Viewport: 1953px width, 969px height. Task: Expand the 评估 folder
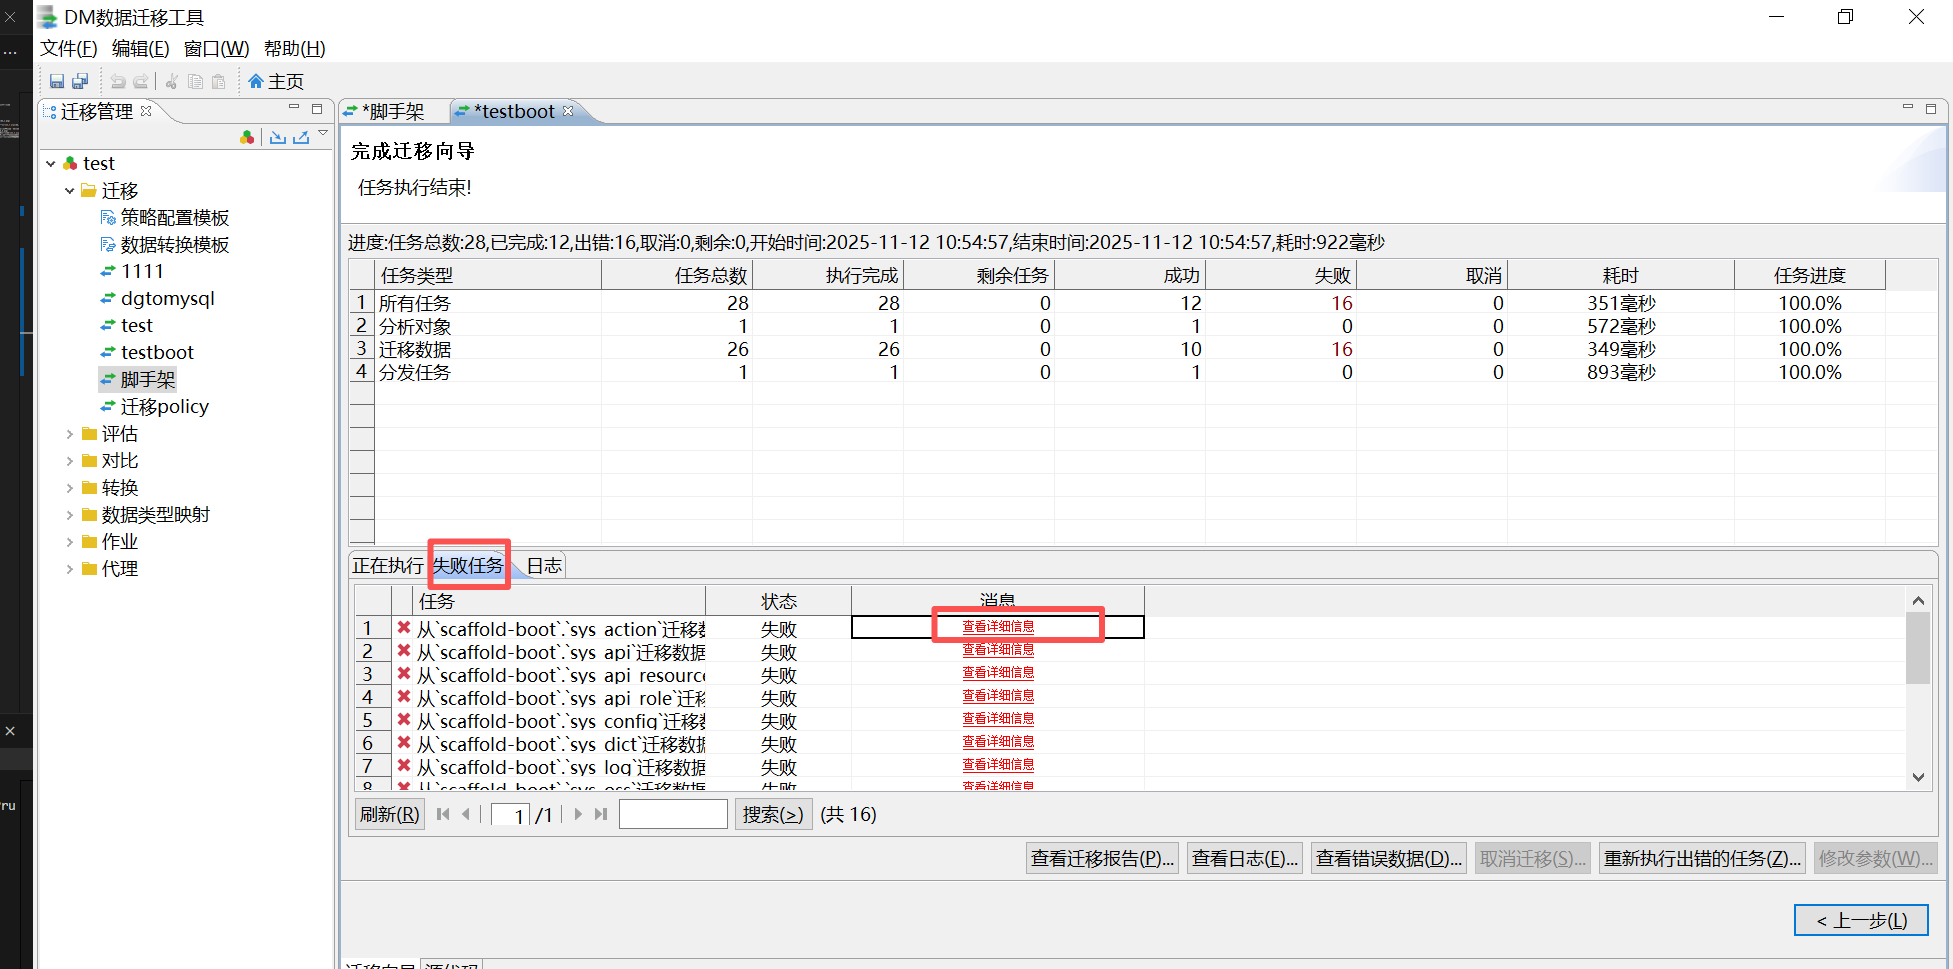point(69,434)
